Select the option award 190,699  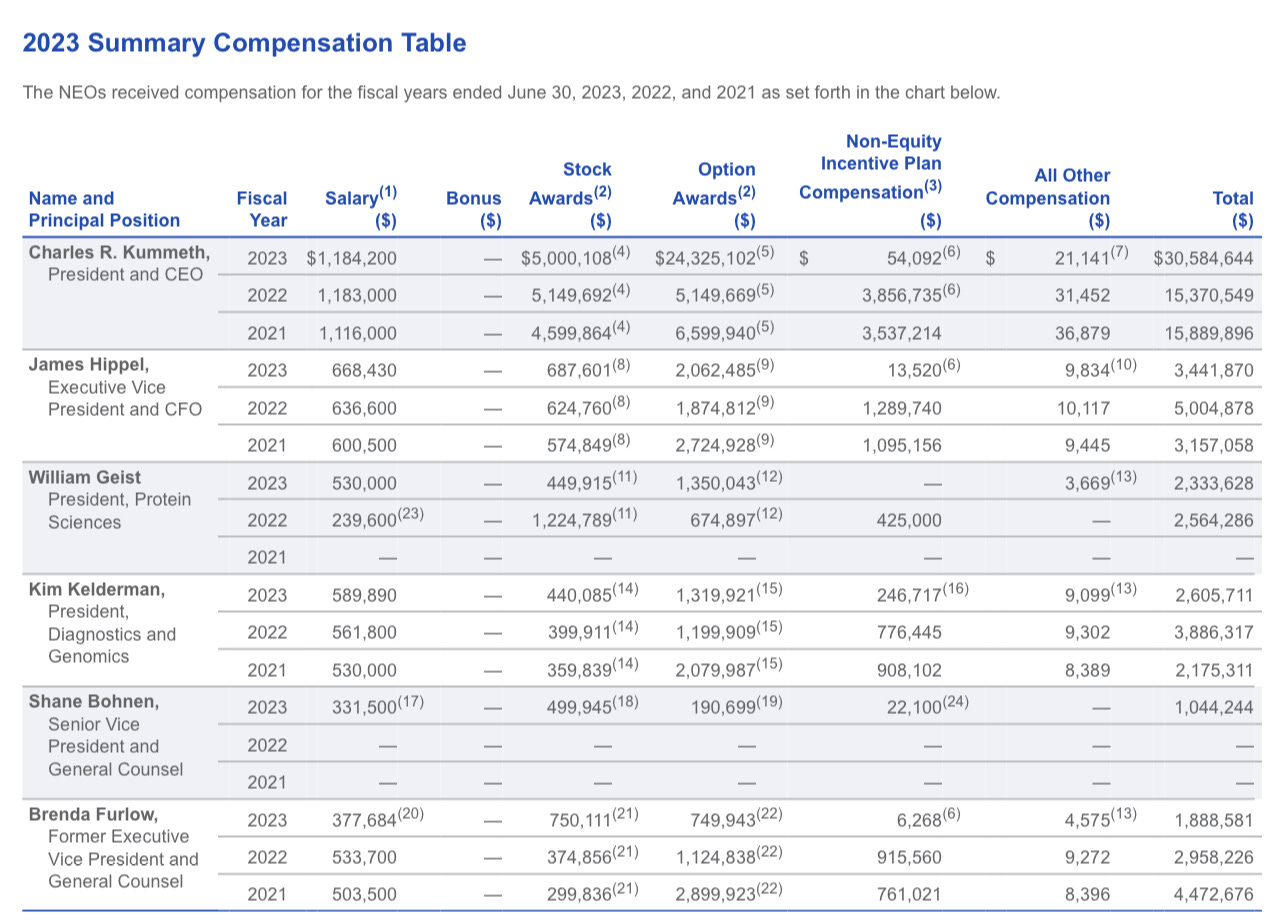(x=721, y=707)
